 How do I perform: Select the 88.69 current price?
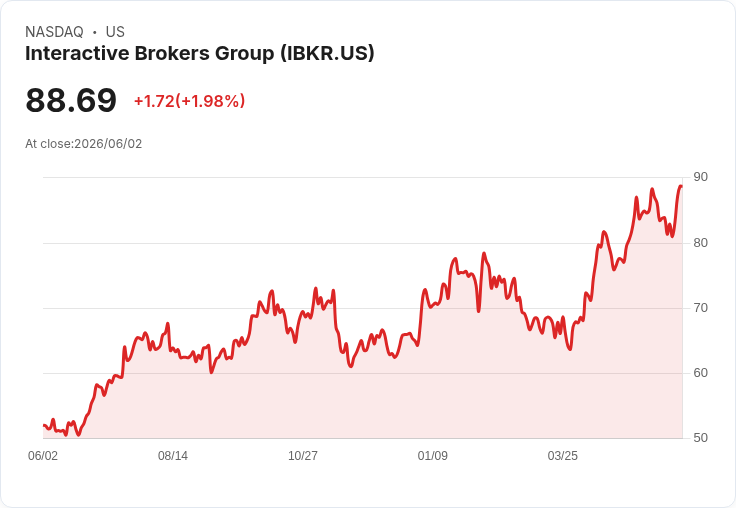click(71, 100)
